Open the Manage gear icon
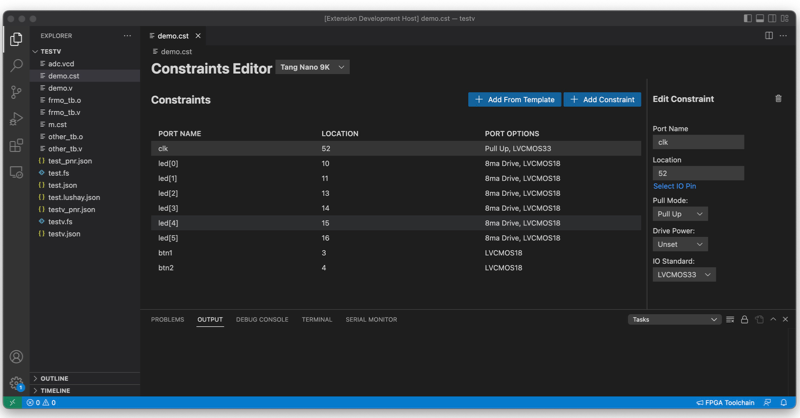 click(16, 383)
